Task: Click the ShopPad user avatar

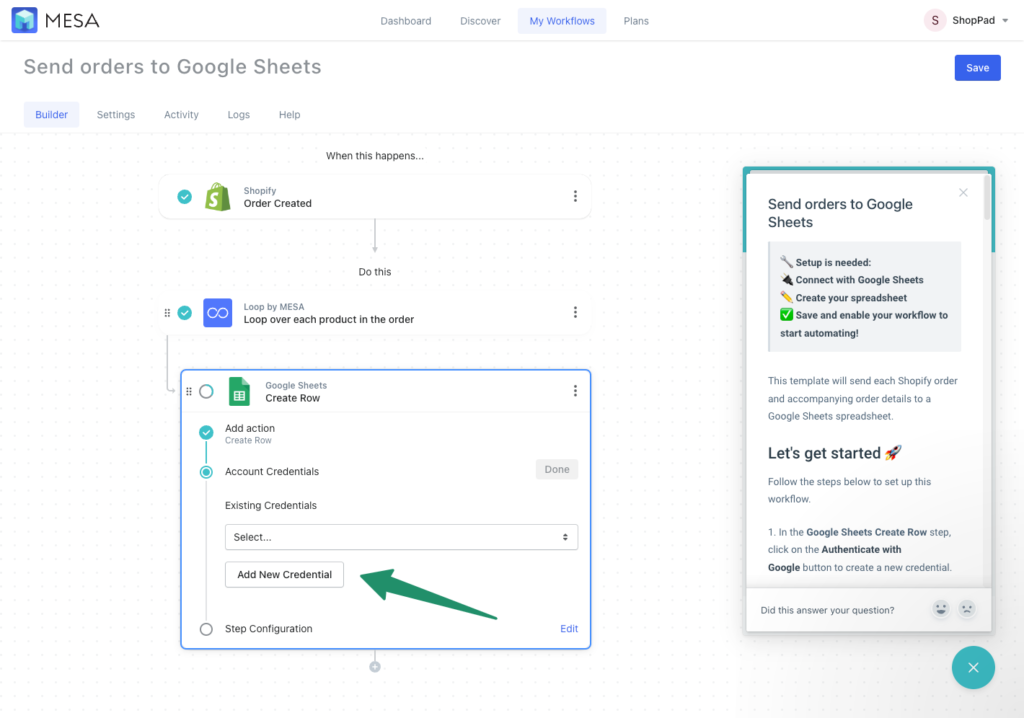Action: pos(935,20)
